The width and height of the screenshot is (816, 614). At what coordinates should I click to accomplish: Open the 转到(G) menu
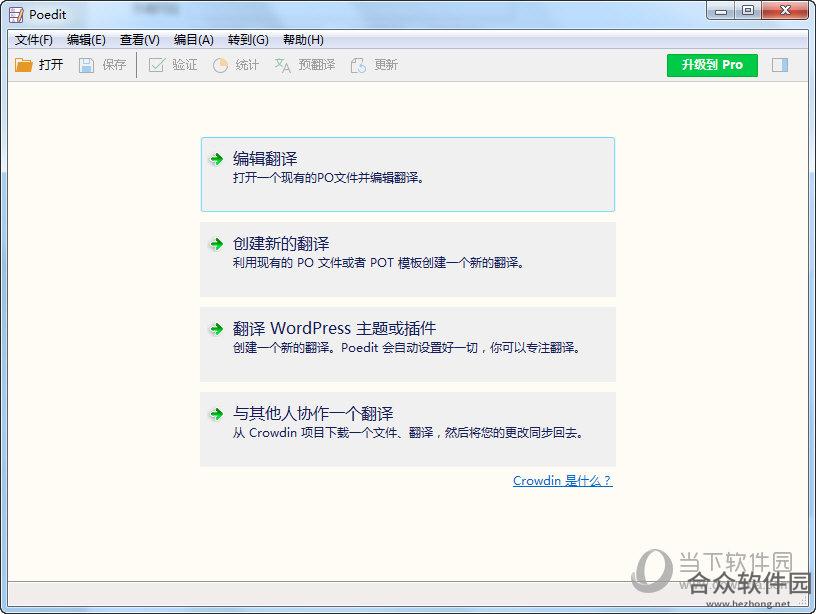[x=248, y=40]
